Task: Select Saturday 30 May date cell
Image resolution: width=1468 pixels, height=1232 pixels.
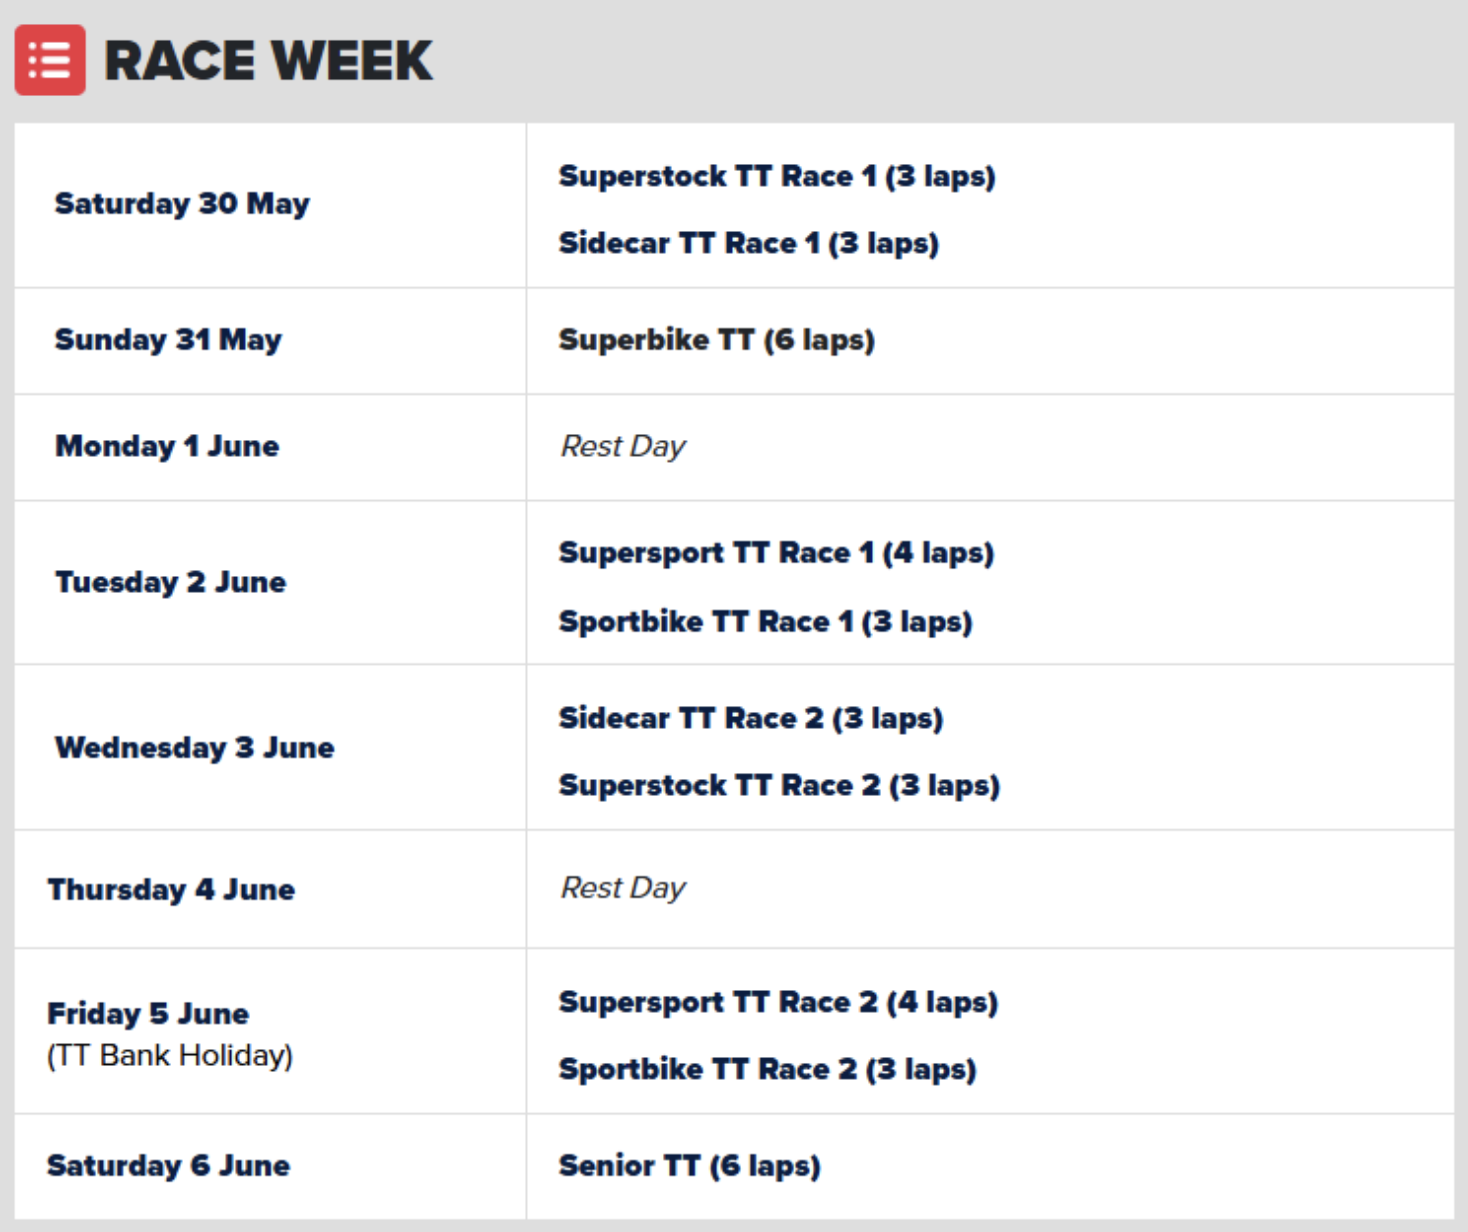Action: coord(182,204)
